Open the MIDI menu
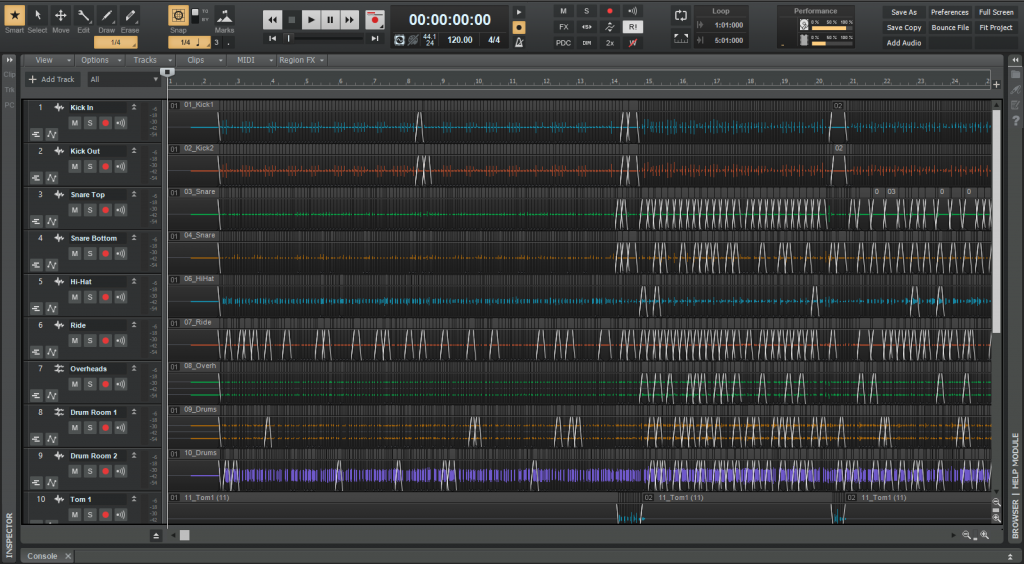Image resolution: width=1024 pixels, height=564 pixels. [x=251, y=60]
